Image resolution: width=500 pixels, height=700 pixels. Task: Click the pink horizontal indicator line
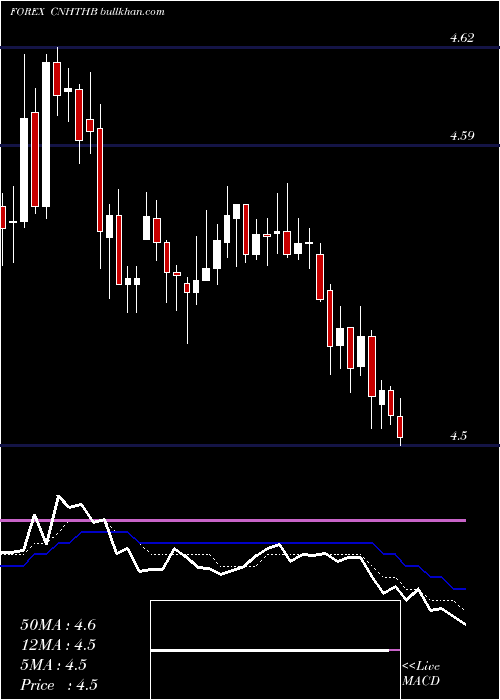point(233,521)
